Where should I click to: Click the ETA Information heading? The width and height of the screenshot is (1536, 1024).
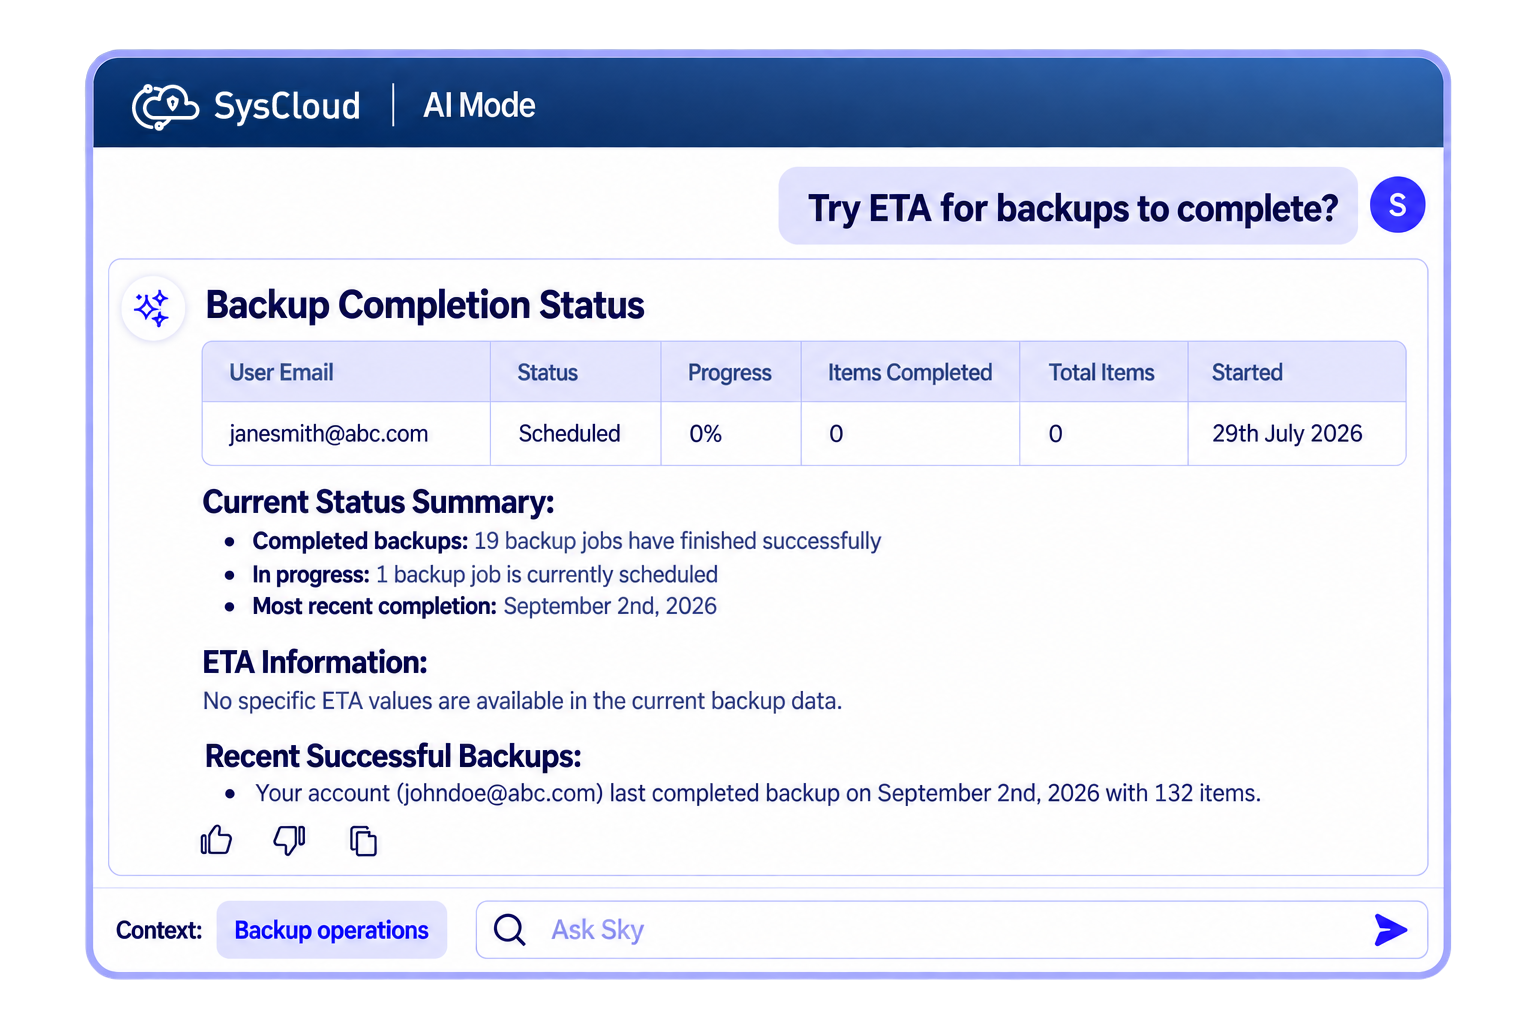click(315, 662)
